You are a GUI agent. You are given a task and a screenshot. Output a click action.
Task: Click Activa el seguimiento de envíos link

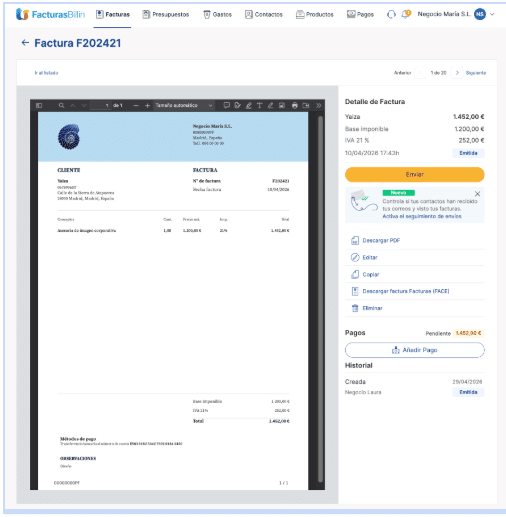[422, 216]
